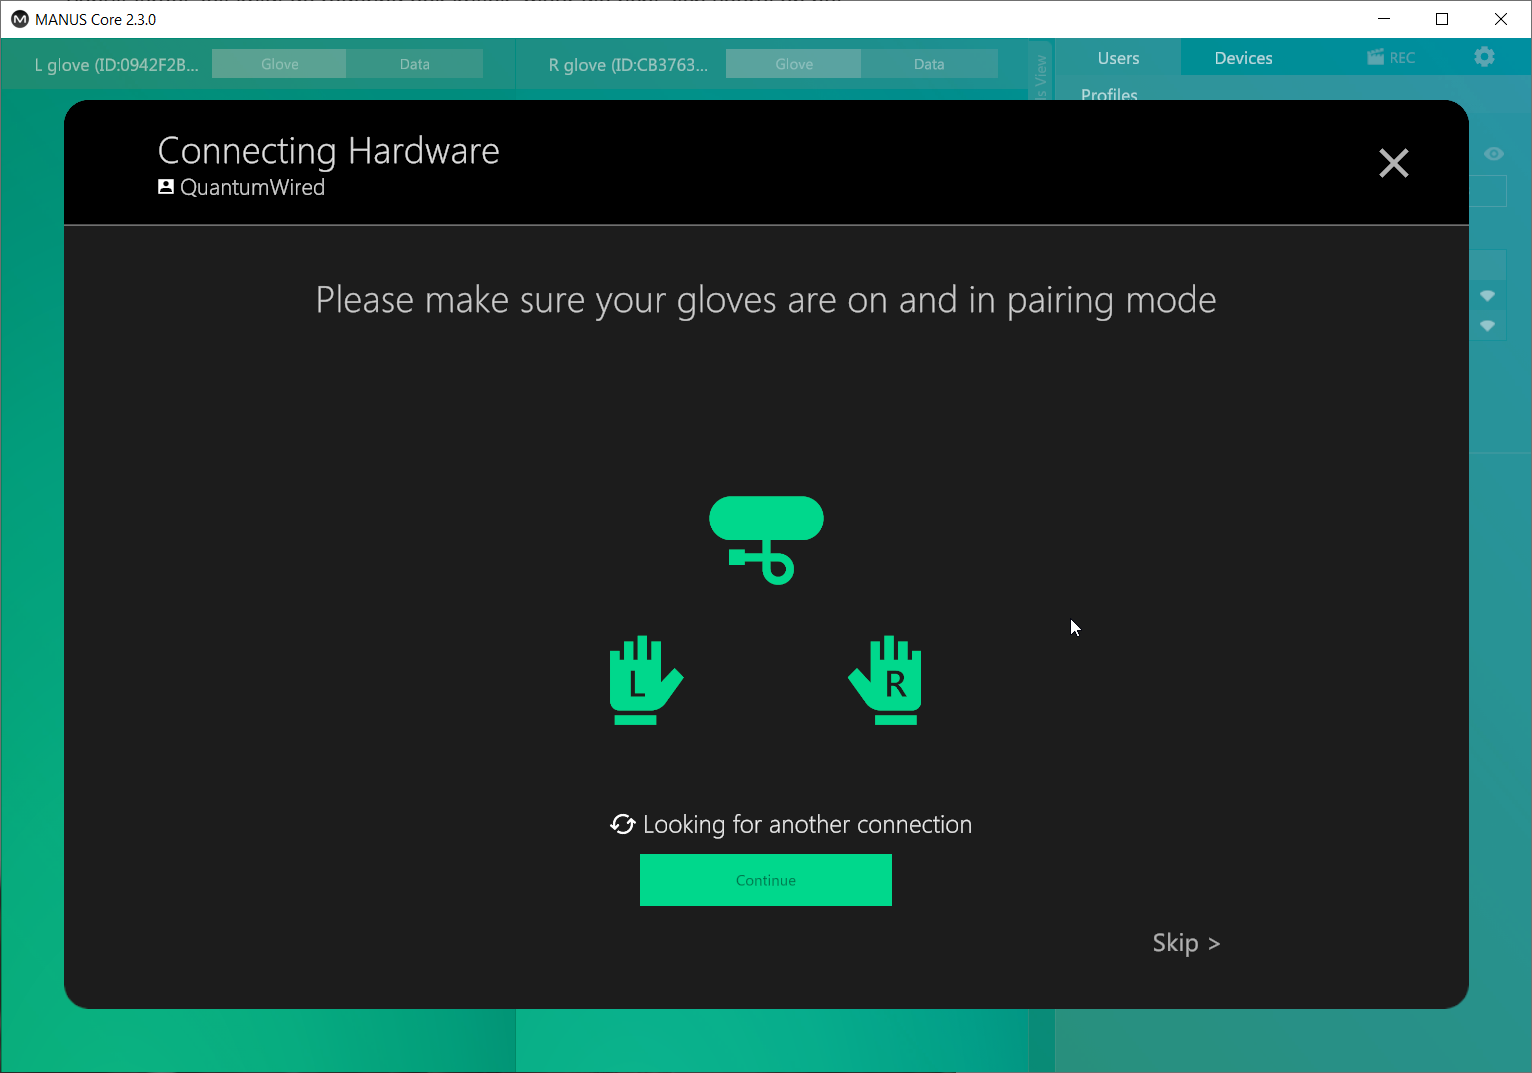Expand the lower dropdown arrow on right panel

(x=1487, y=326)
